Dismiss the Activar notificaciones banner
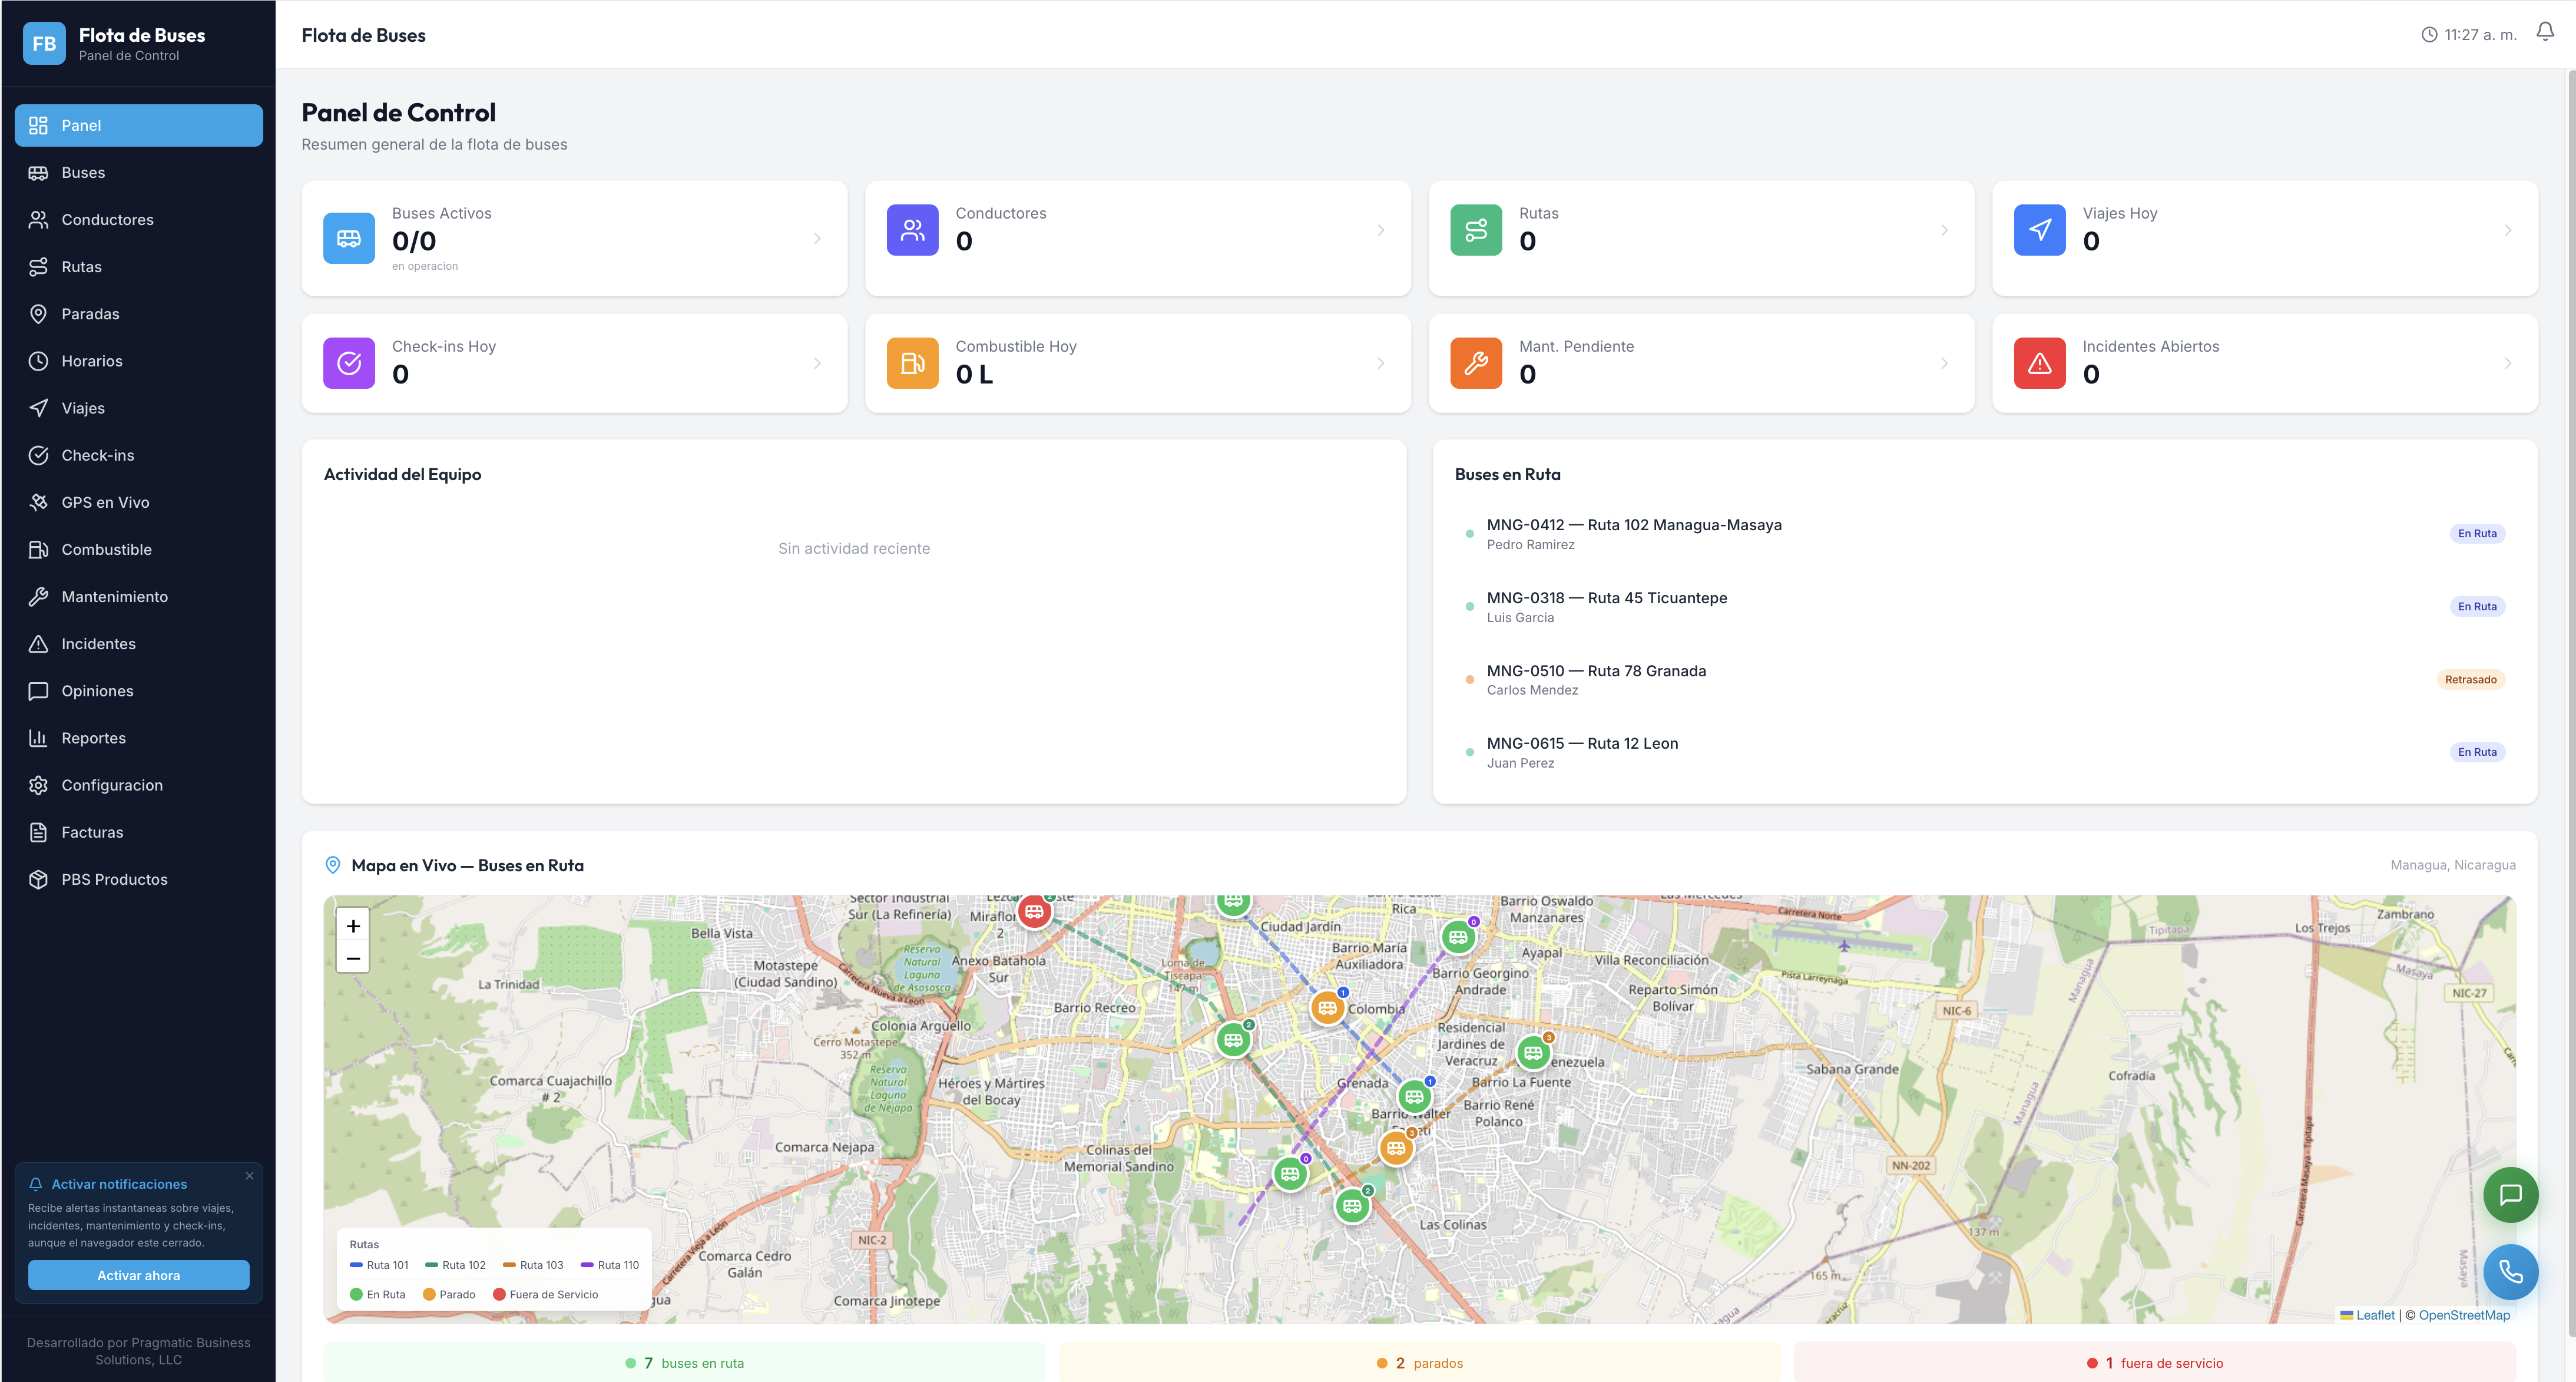This screenshot has width=2576, height=1382. [249, 1176]
